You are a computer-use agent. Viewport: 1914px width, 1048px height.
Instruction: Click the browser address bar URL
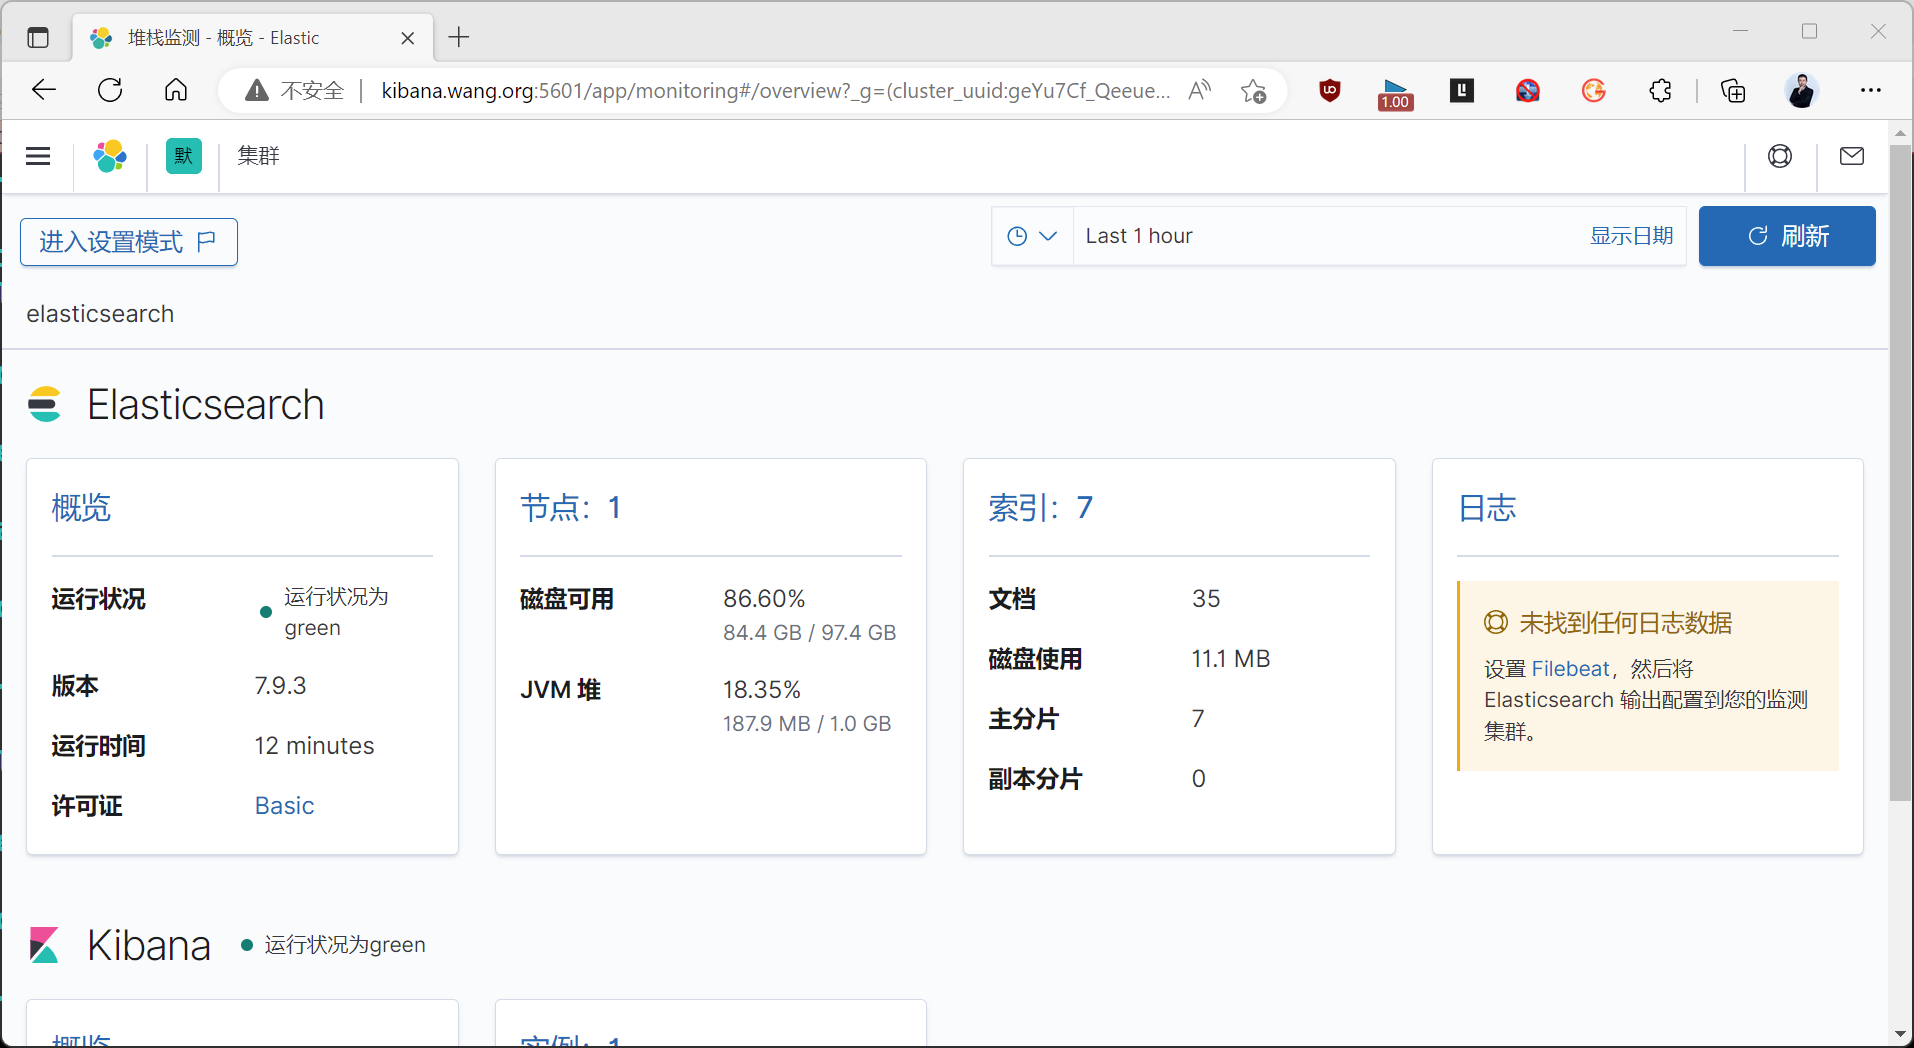click(x=775, y=91)
